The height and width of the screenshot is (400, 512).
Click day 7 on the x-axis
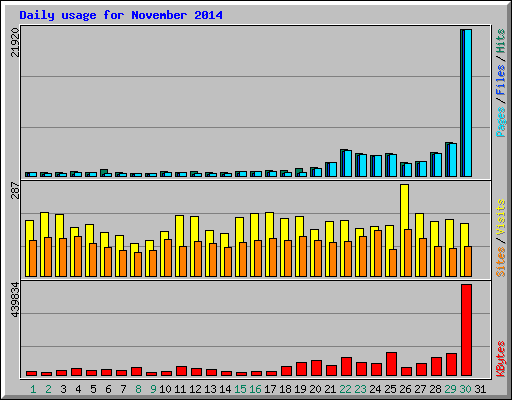click(123, 389)
